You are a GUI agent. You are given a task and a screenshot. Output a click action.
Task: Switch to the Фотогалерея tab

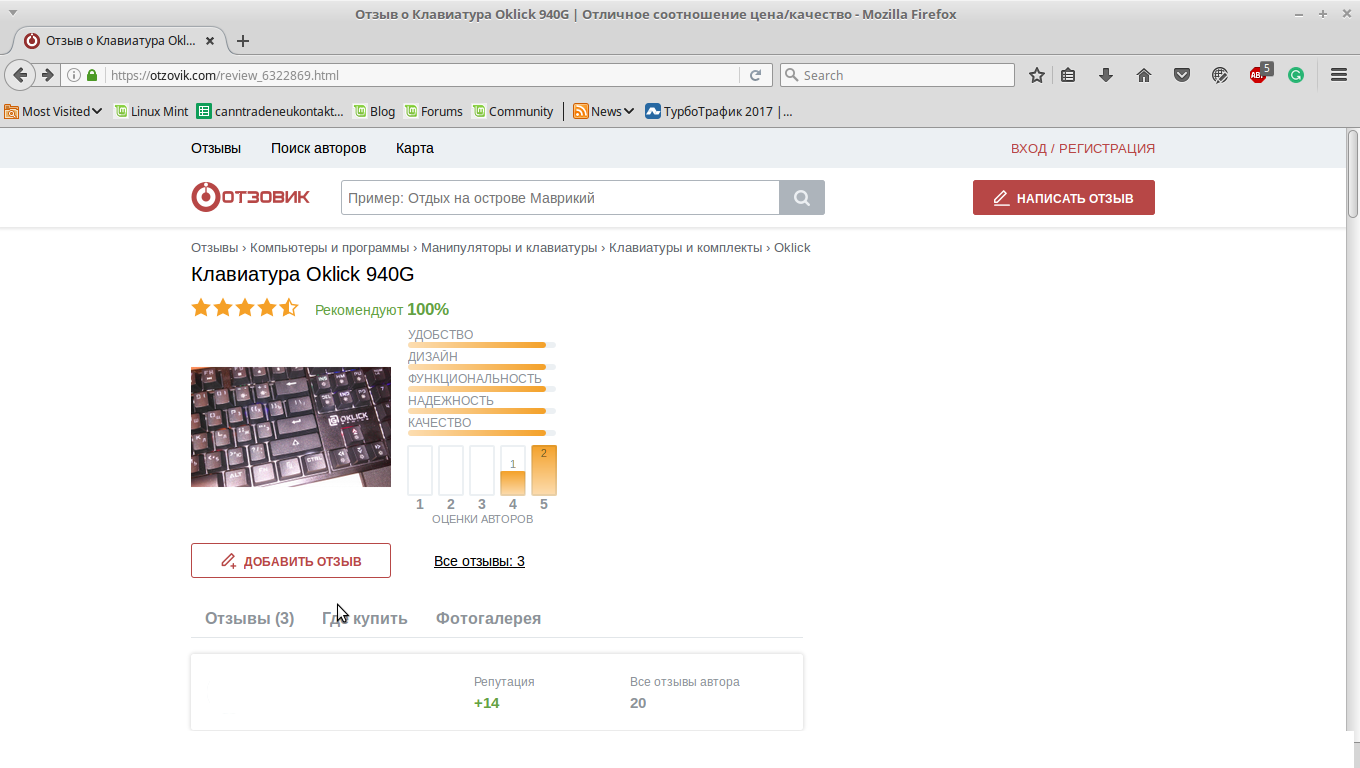point(488,618)
